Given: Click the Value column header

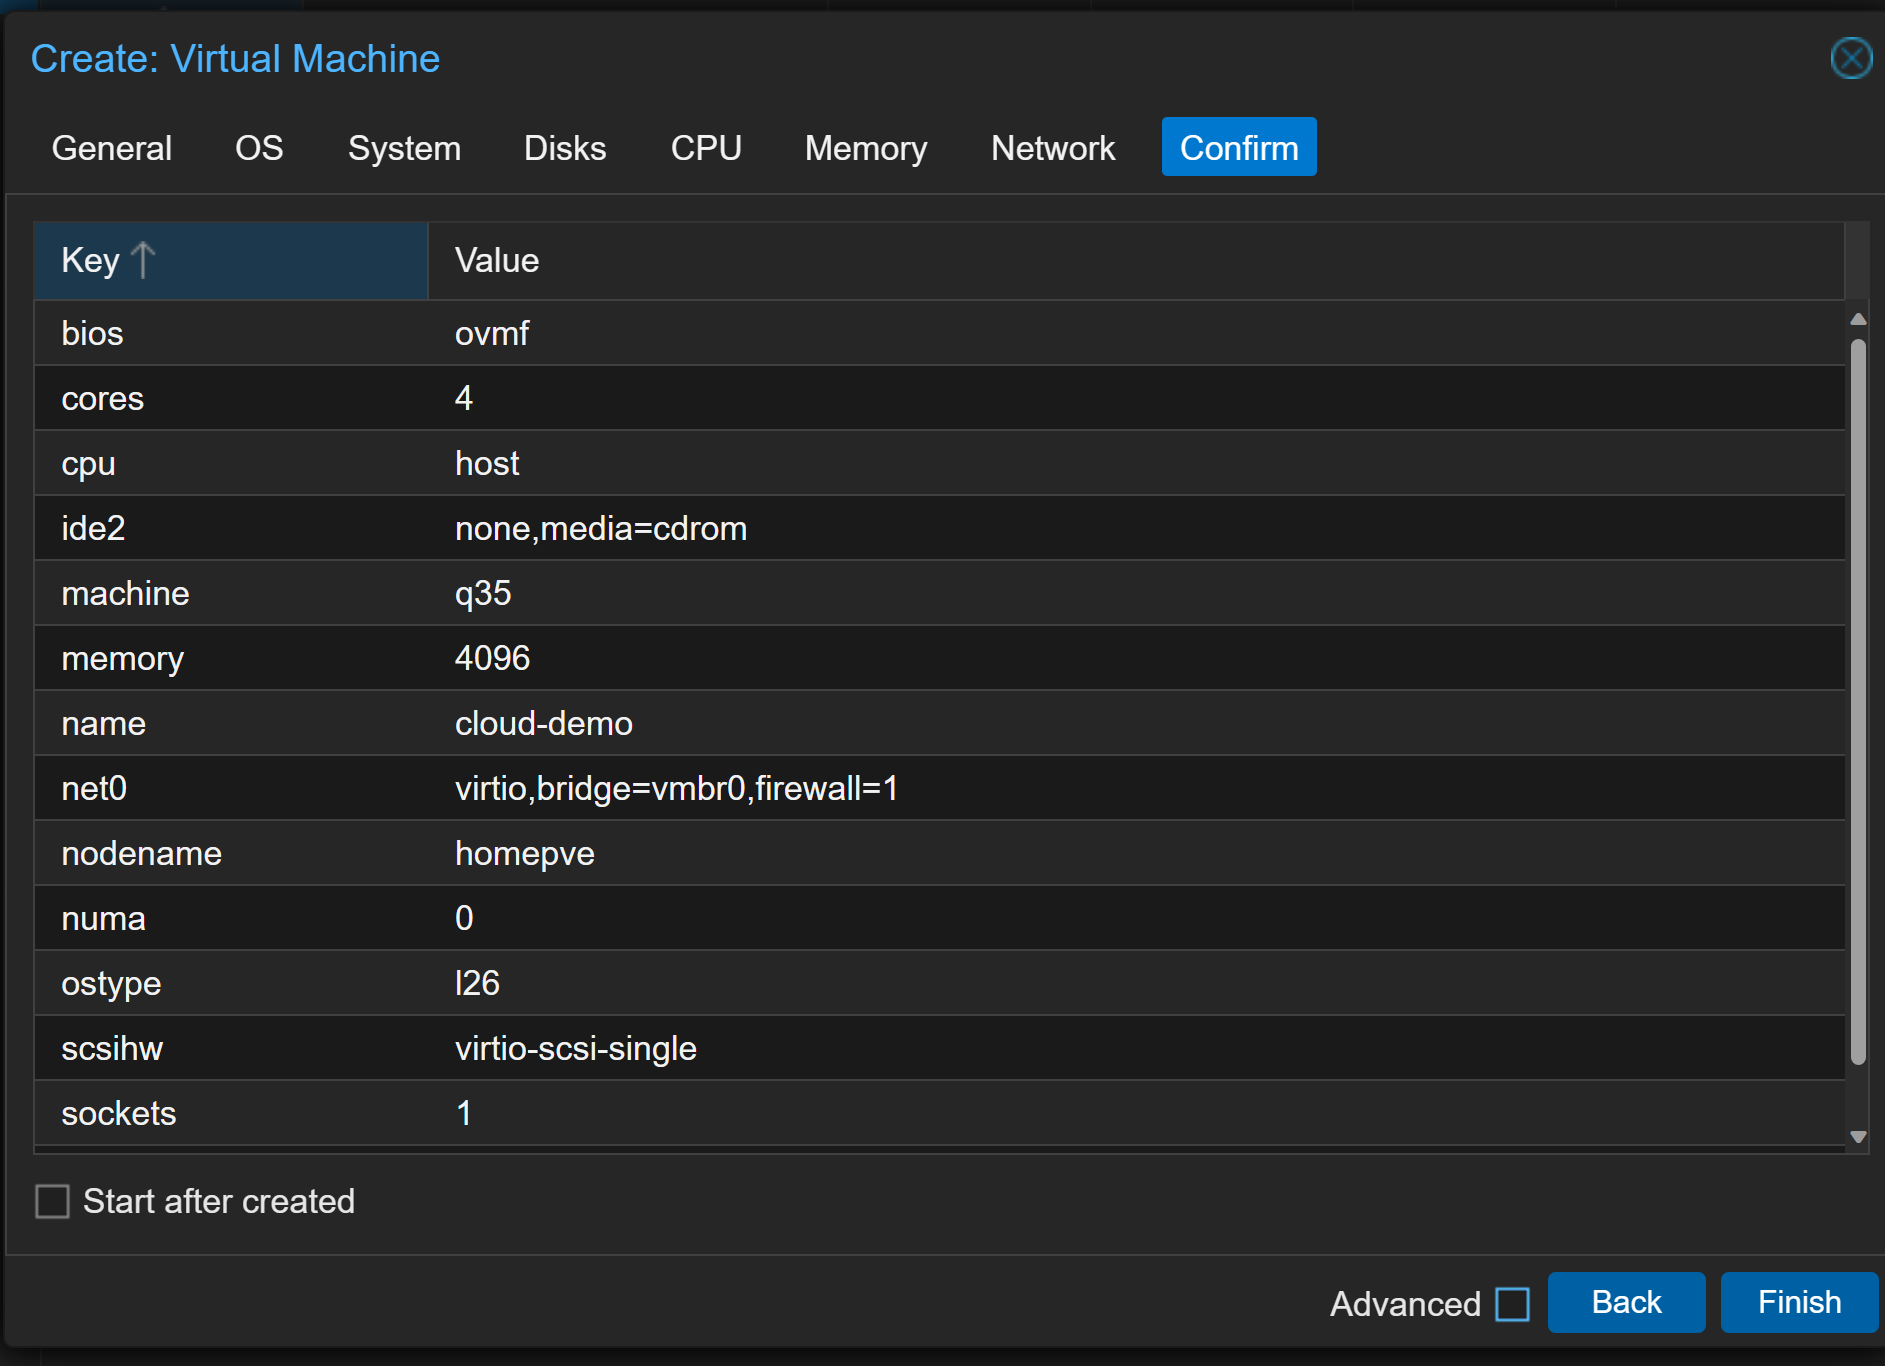Looking at the screenshot, I should pos(1134,260).
